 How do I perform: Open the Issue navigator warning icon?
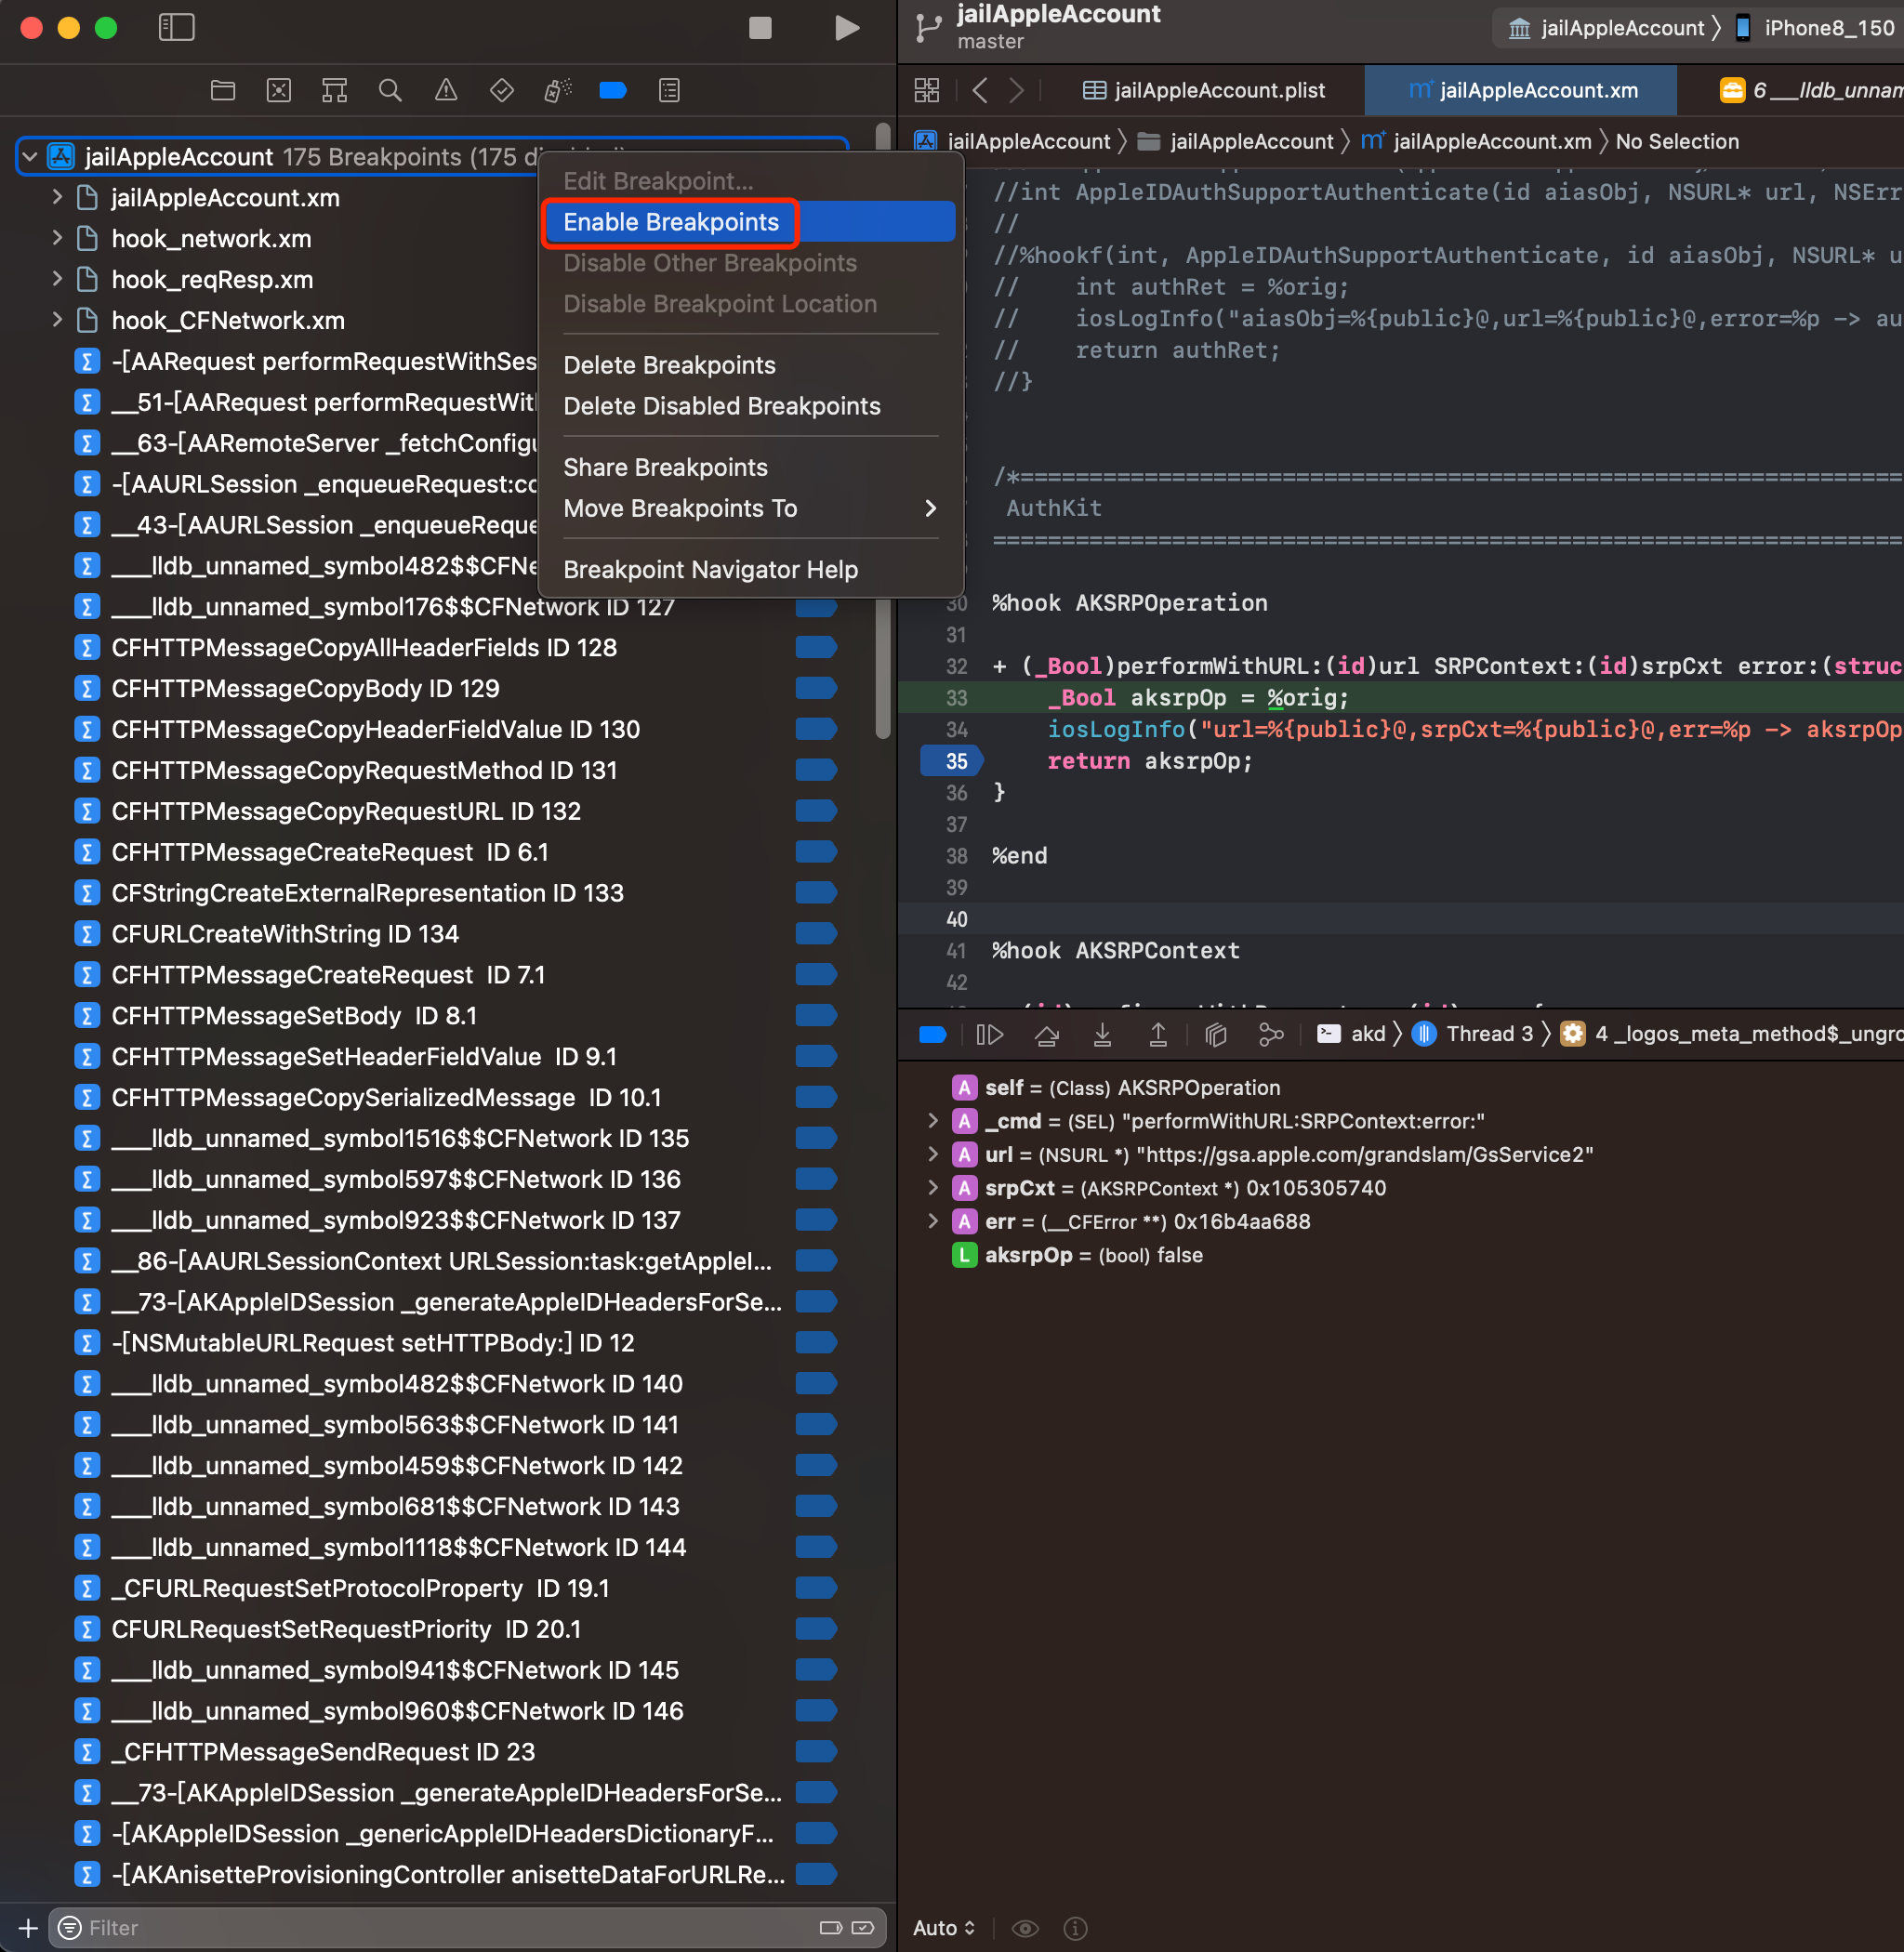point(446,90)
